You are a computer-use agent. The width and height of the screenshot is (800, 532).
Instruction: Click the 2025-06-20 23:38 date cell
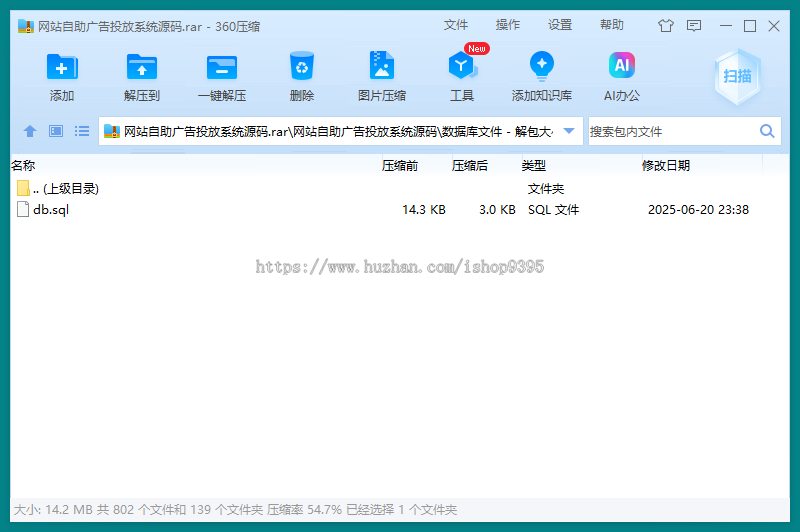pyautogui.click(x=698, y=210)
